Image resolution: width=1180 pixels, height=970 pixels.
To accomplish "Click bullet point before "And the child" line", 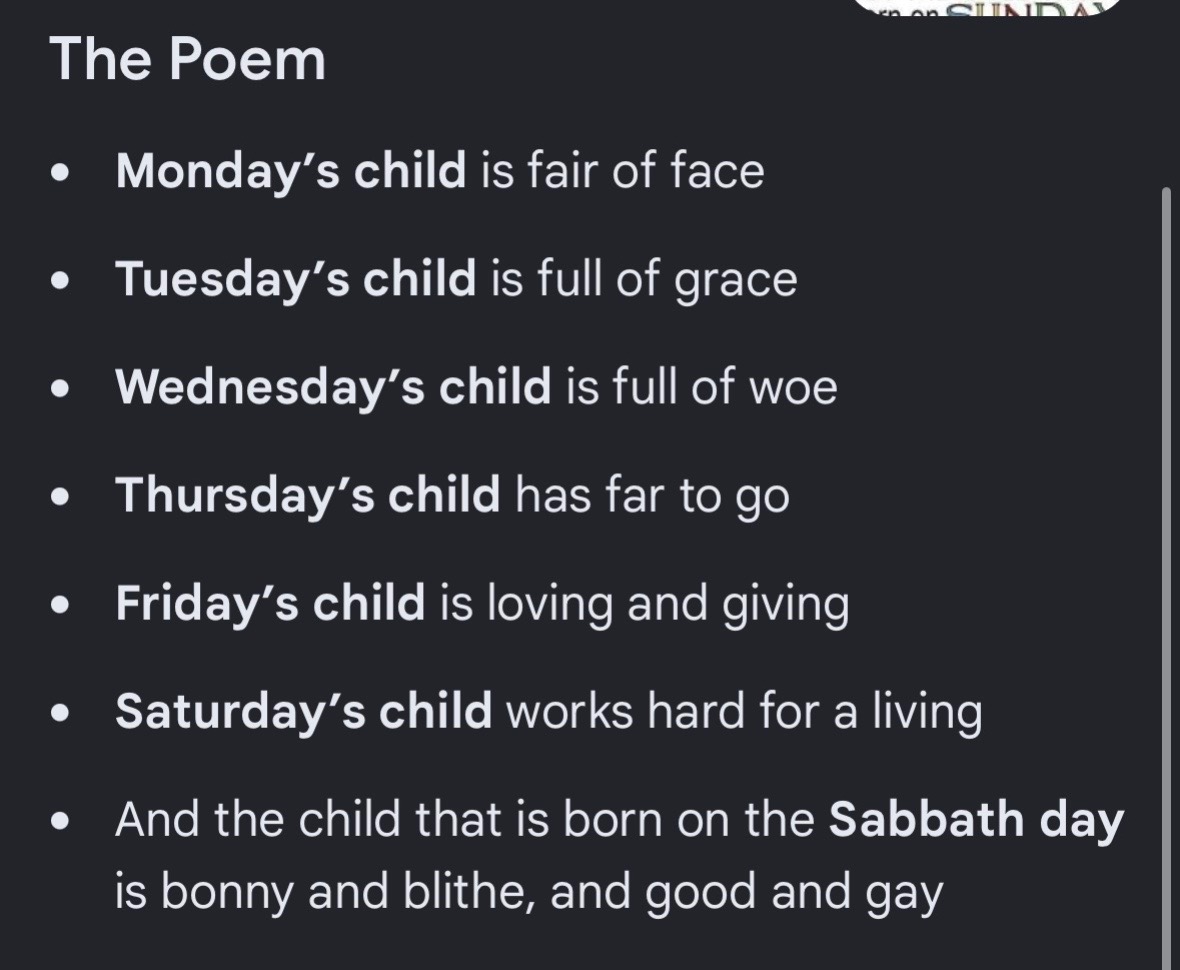I will pos(60,822).
